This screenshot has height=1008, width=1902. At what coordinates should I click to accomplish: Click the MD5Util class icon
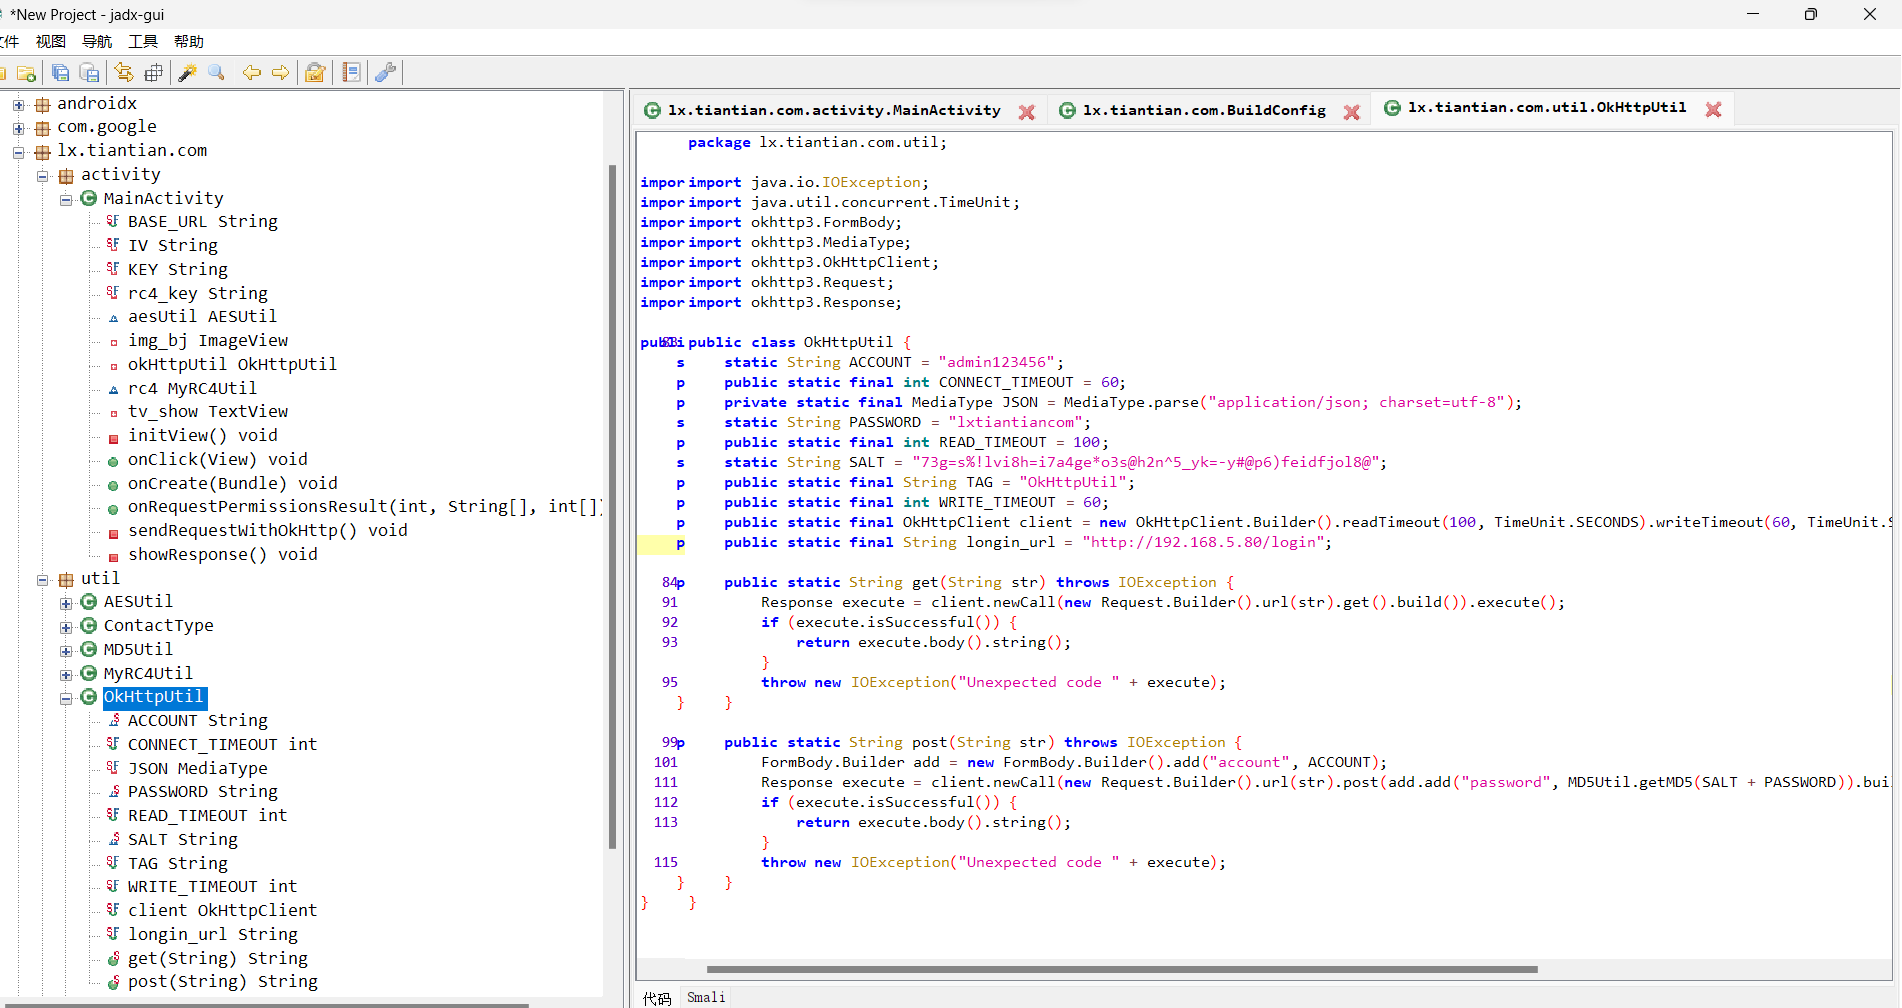89,649
